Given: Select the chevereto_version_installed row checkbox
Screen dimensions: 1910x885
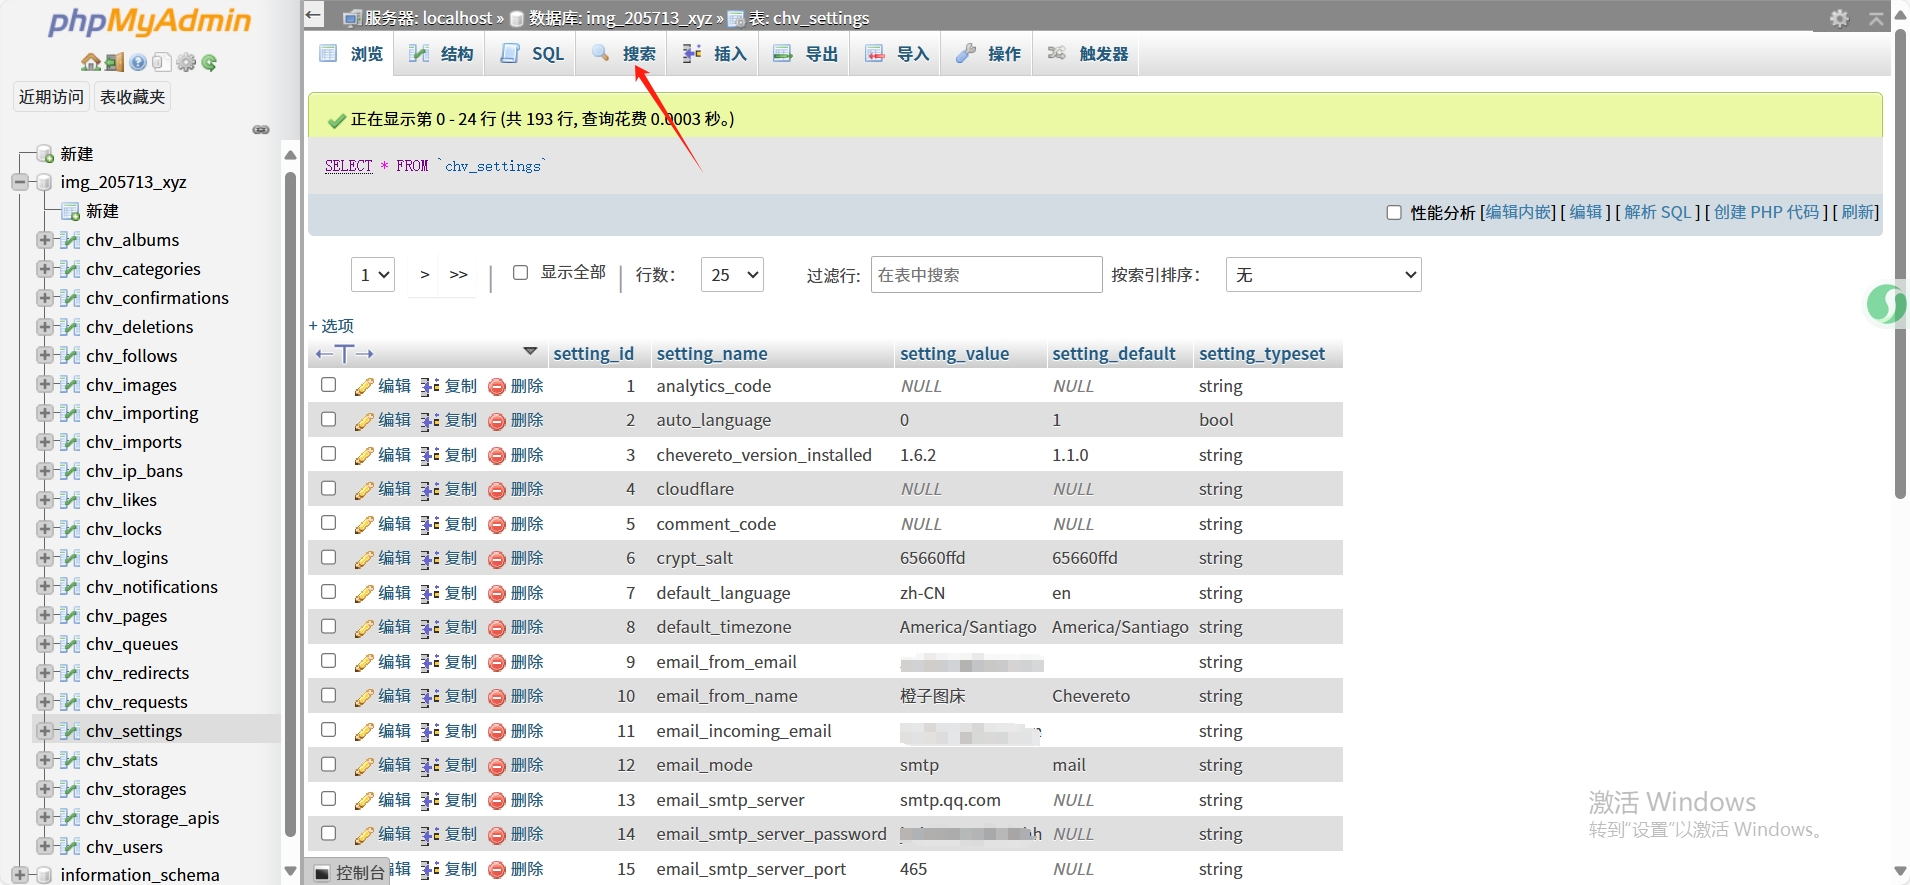Looking at the screenshot, I should (328, 454).
